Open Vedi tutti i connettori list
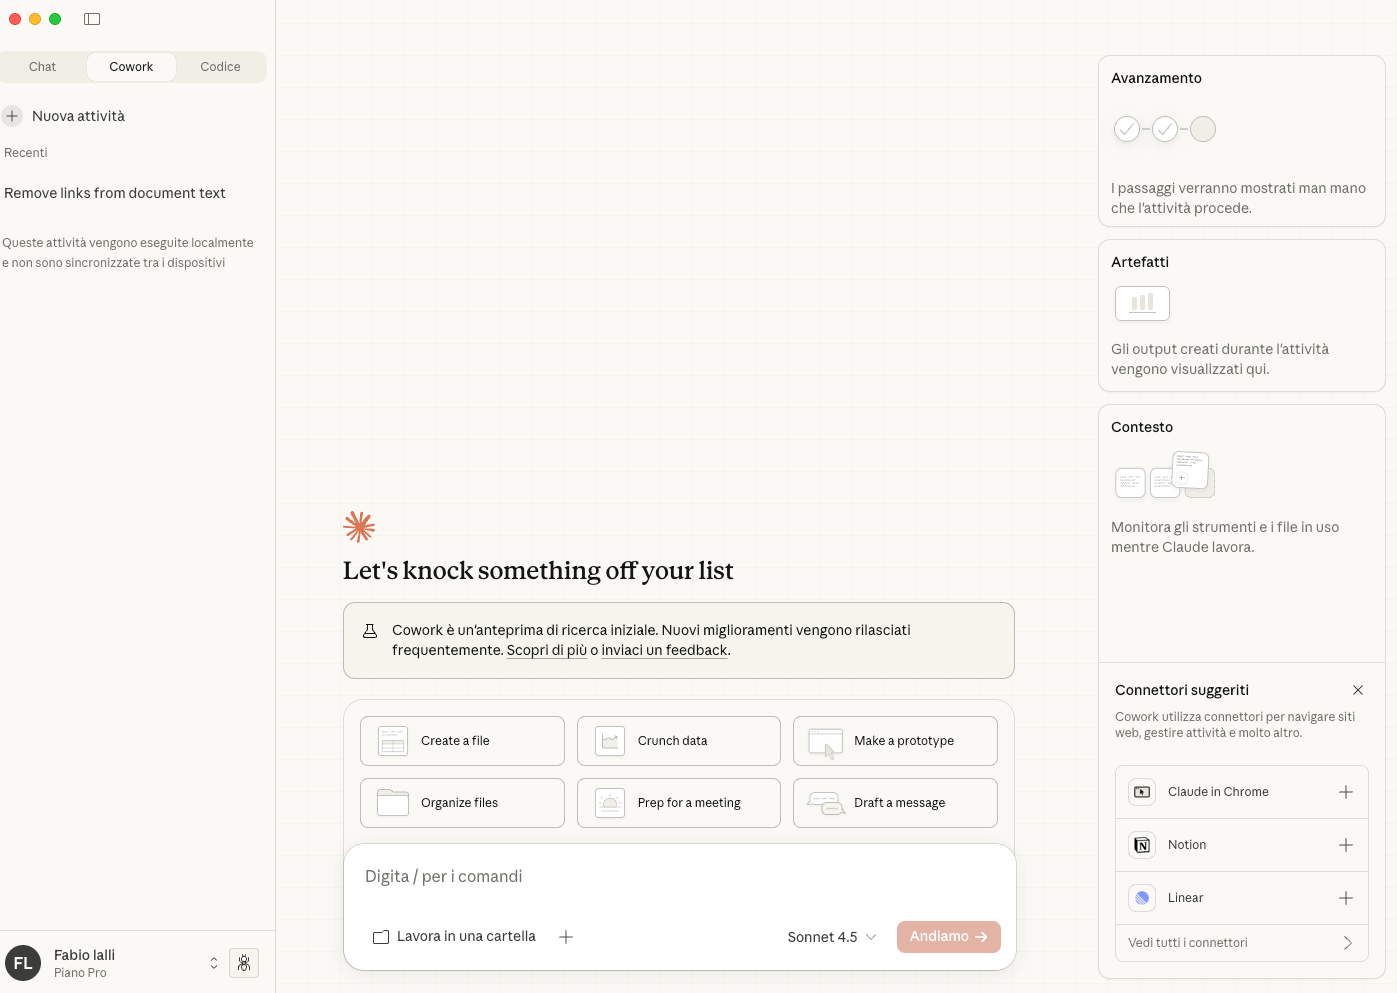Screen dimensions: 1397x993 click(1241, 943)
